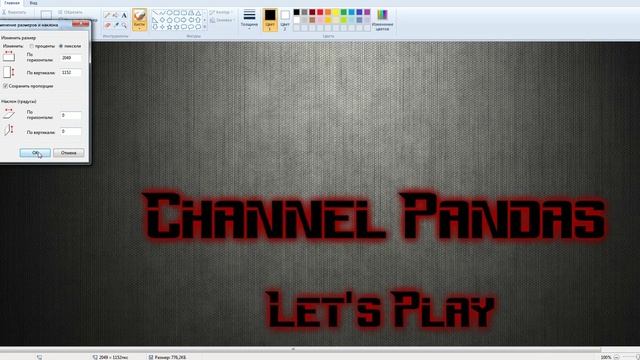This screenshot has width=640, height=360.
Task: Pick the Oval shape
Action: [x=170, y=13]
